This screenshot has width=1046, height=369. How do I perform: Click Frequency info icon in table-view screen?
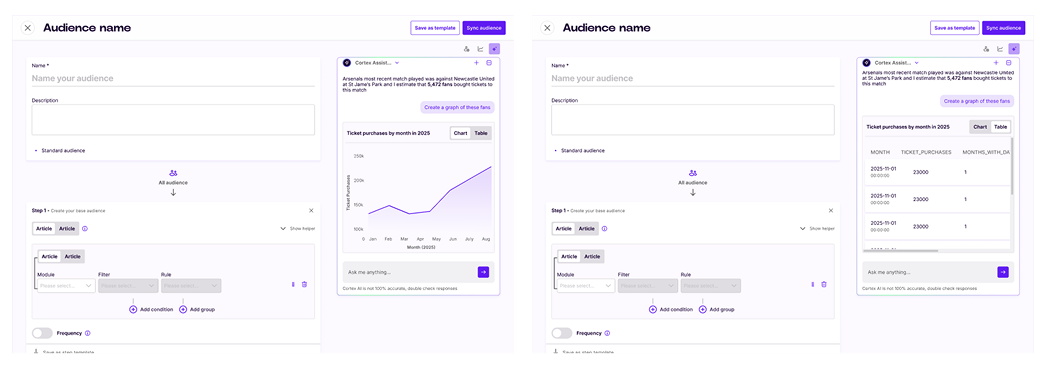(608, 333)
